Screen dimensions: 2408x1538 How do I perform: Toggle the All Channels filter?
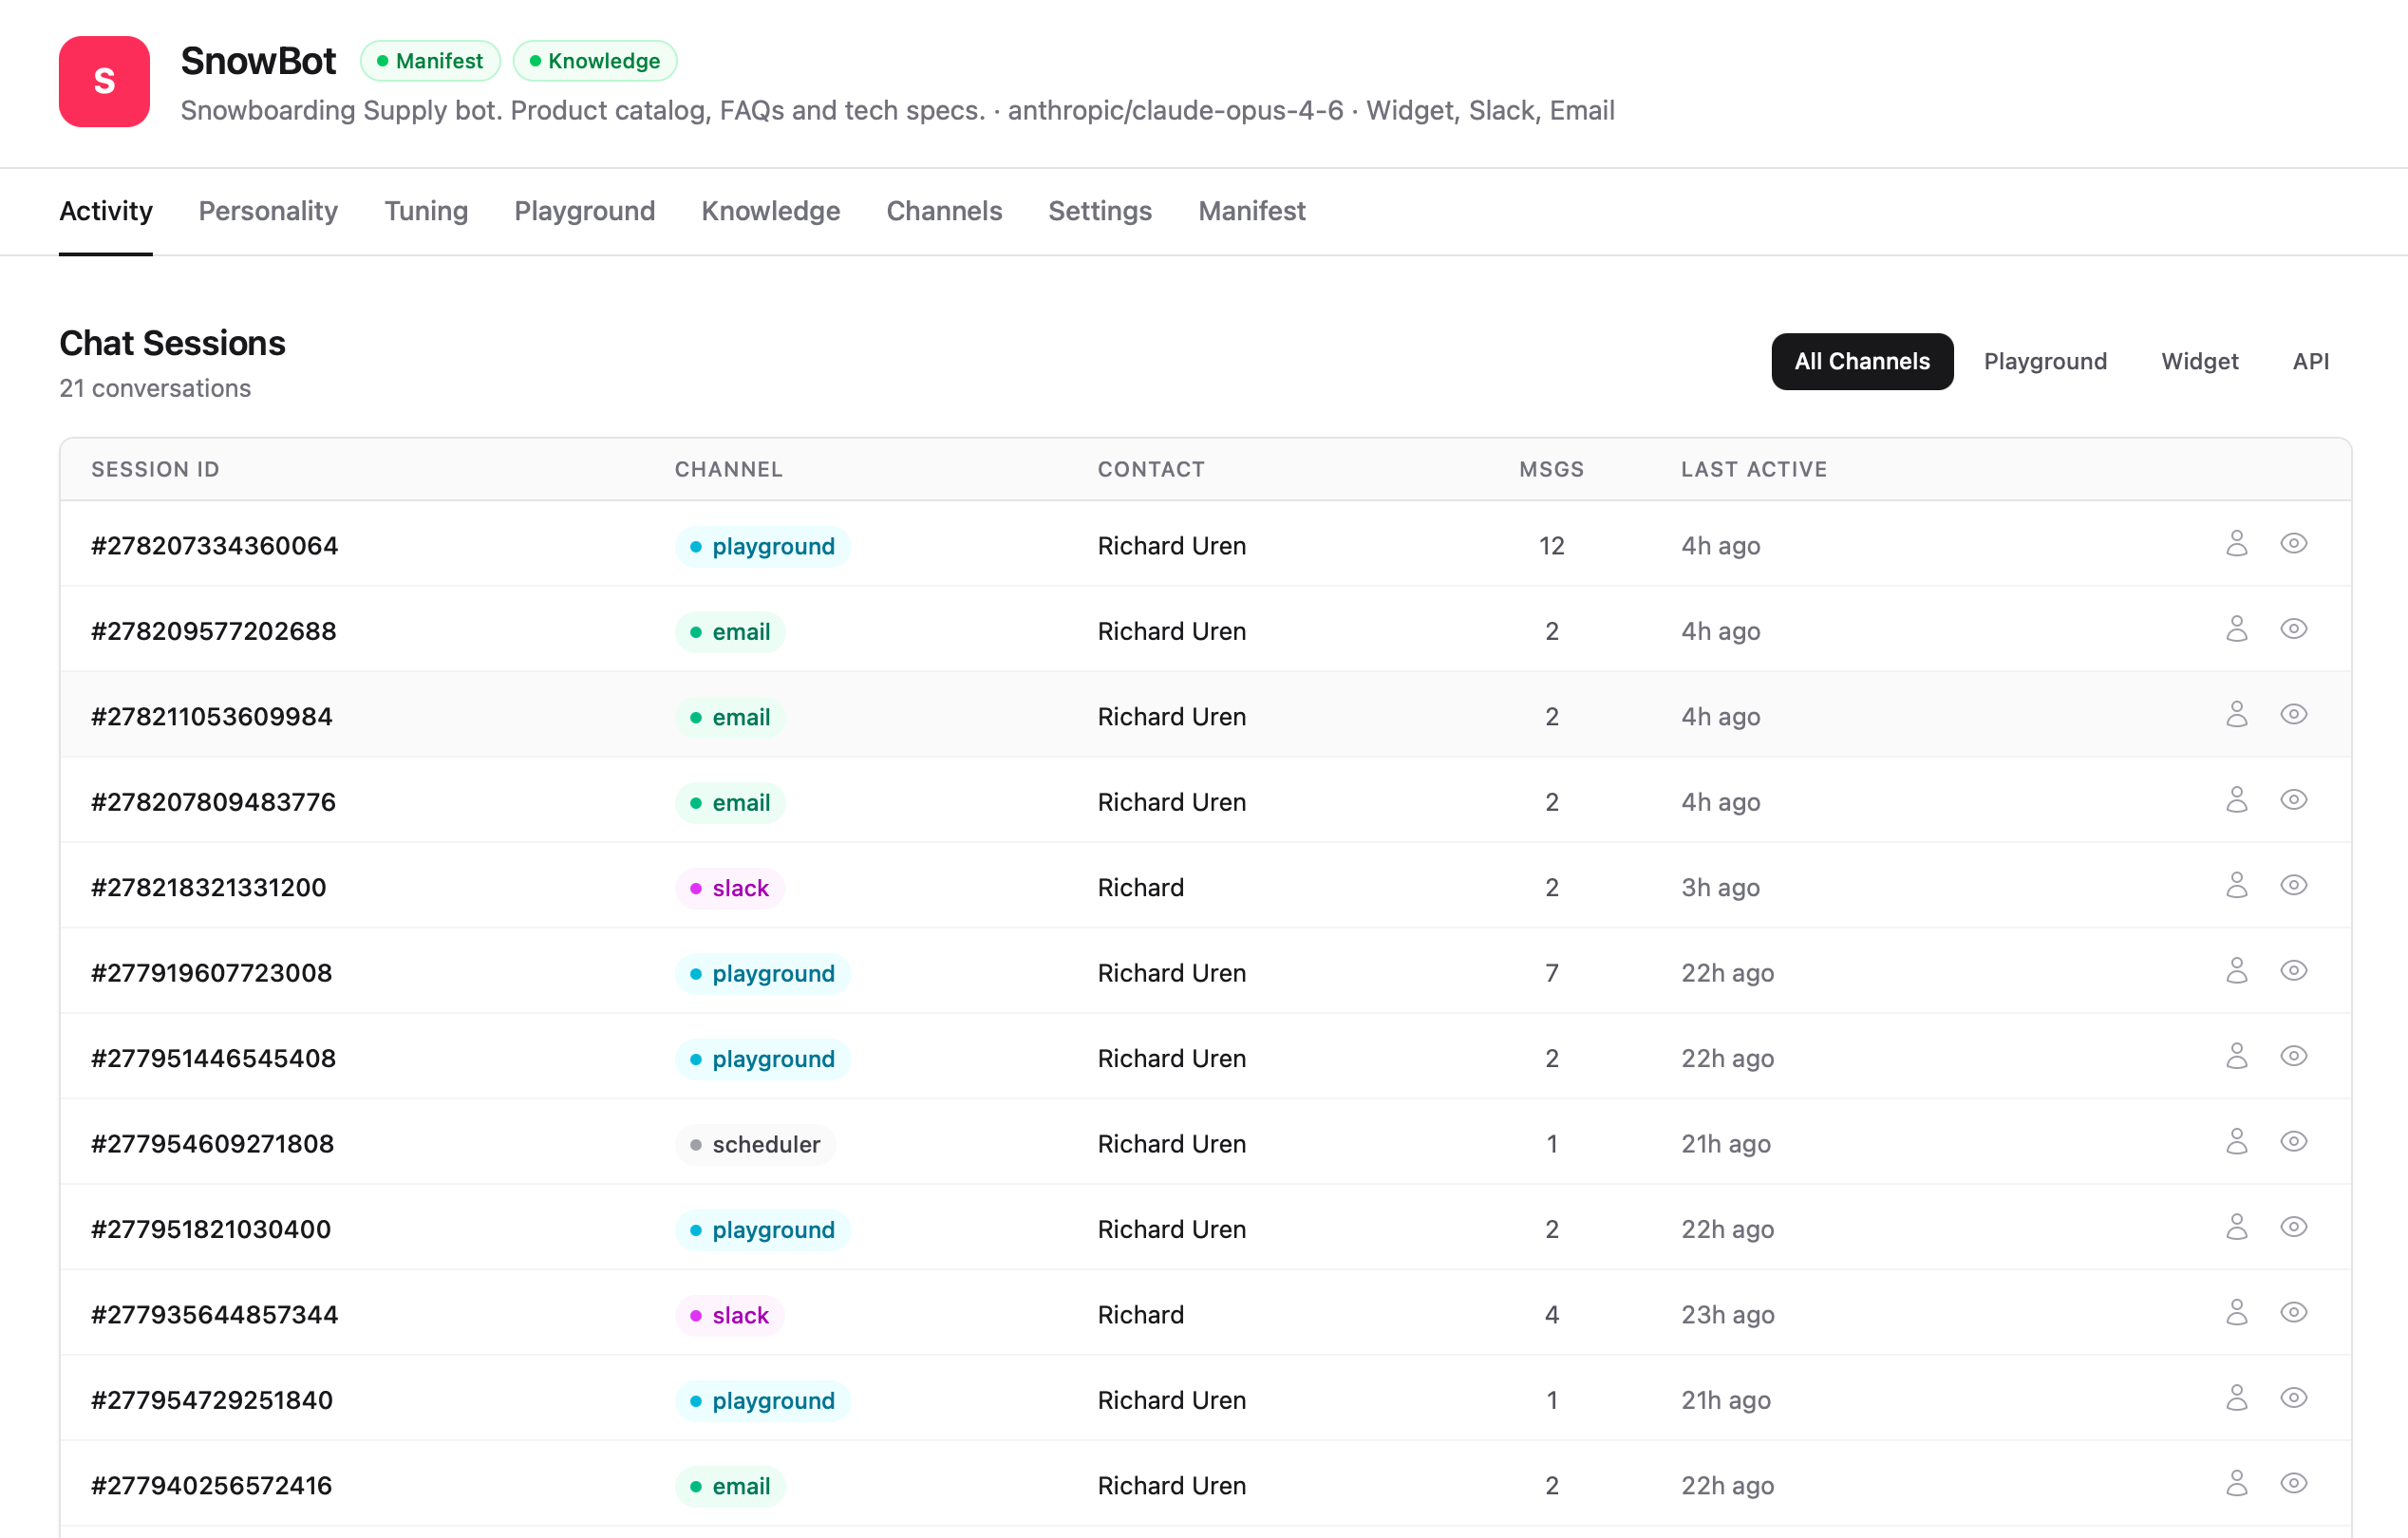click(1861, 361)
